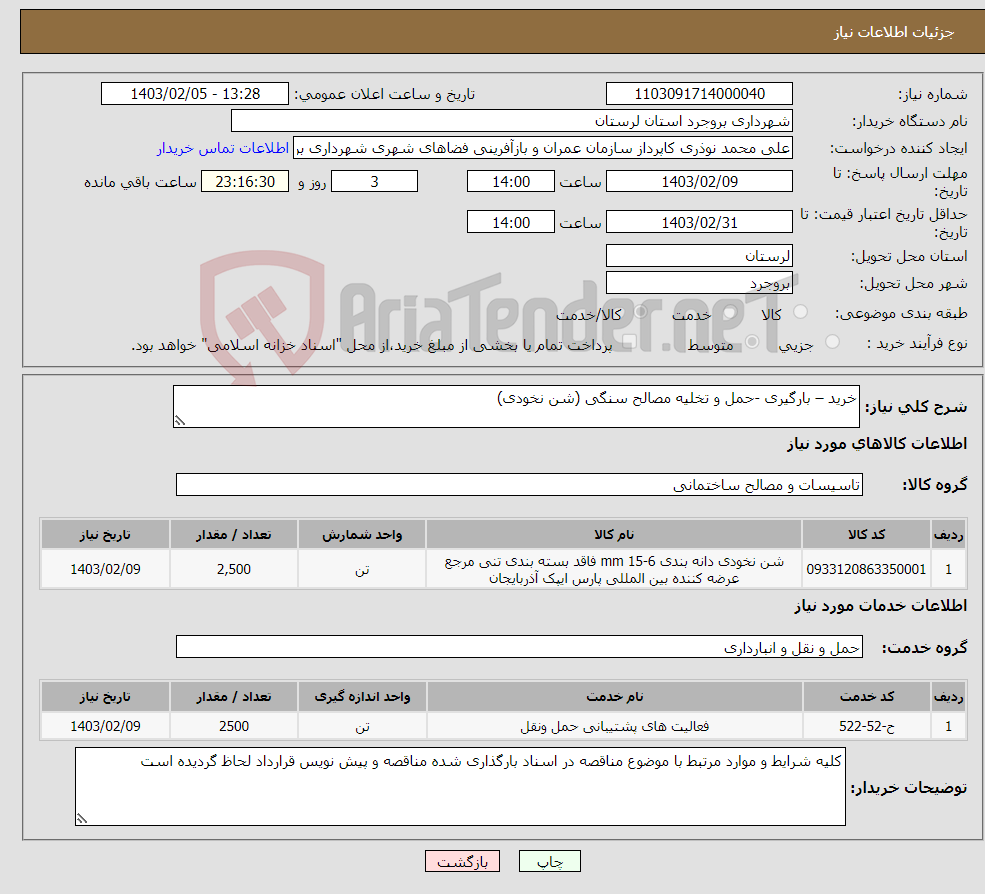Click the buyer organization name field
Viewport: 985px width, 894px height.
[x=512, y=121]
